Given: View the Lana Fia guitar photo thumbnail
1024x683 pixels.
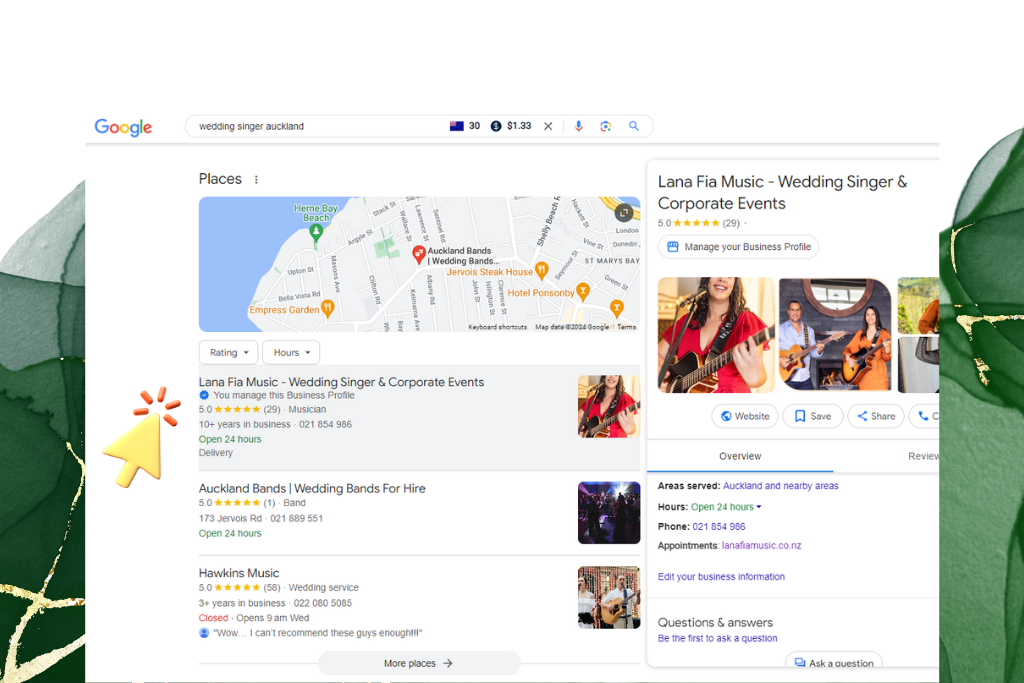Looking at the screenshot, I should pos(715,334).
